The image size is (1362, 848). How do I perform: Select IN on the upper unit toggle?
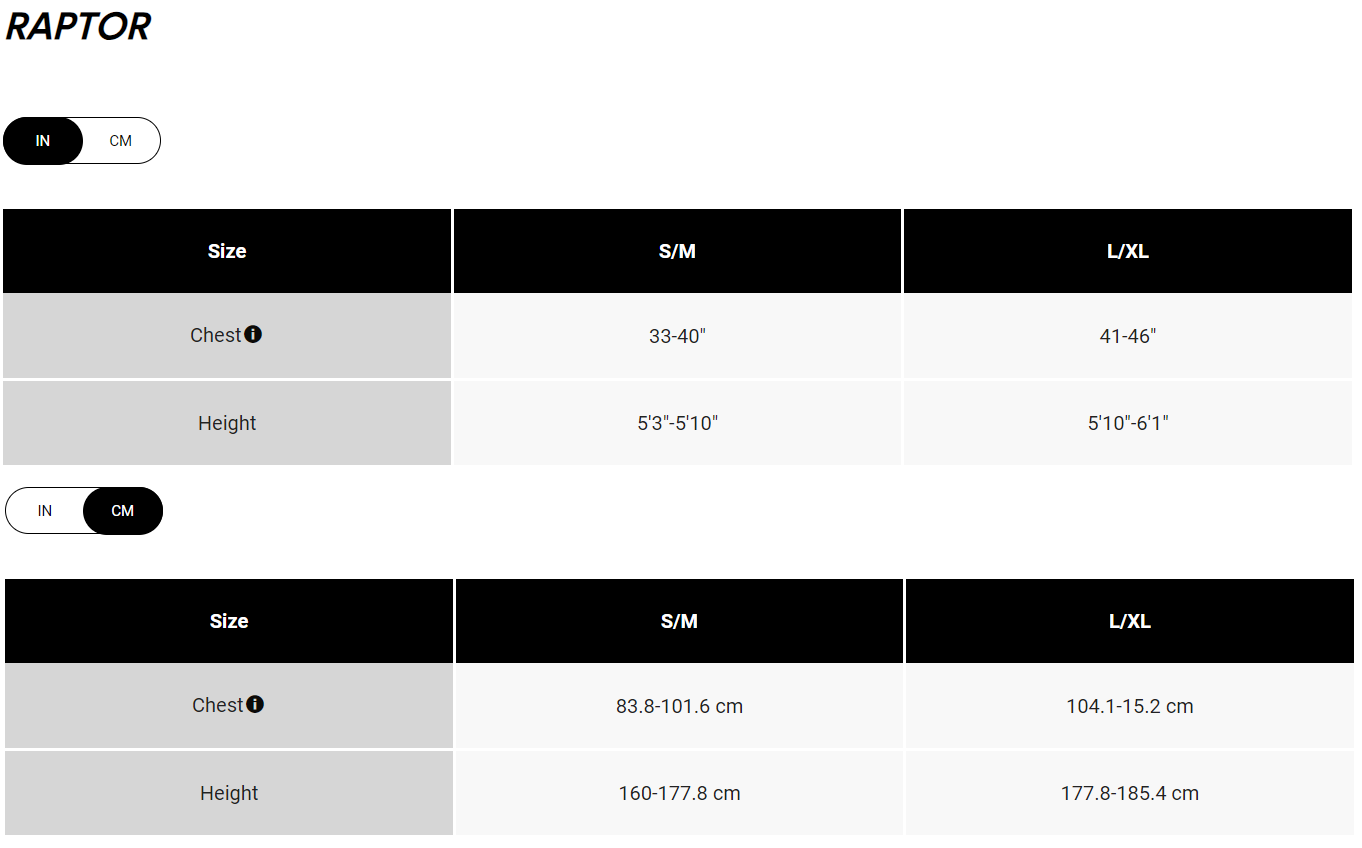coord(43,141)
